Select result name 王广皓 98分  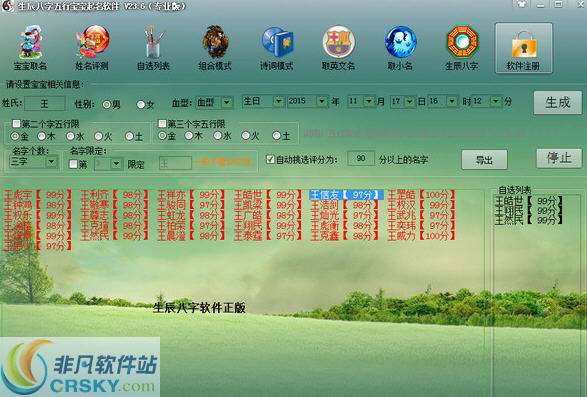click(268, 215)
